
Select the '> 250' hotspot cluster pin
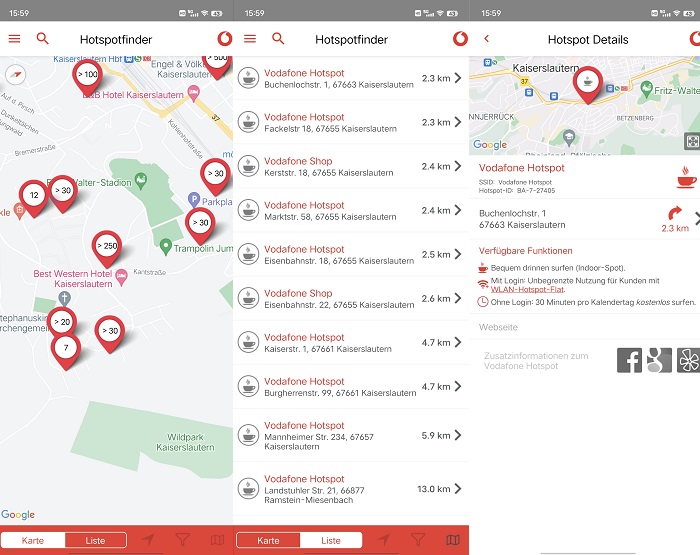[107, 249]
